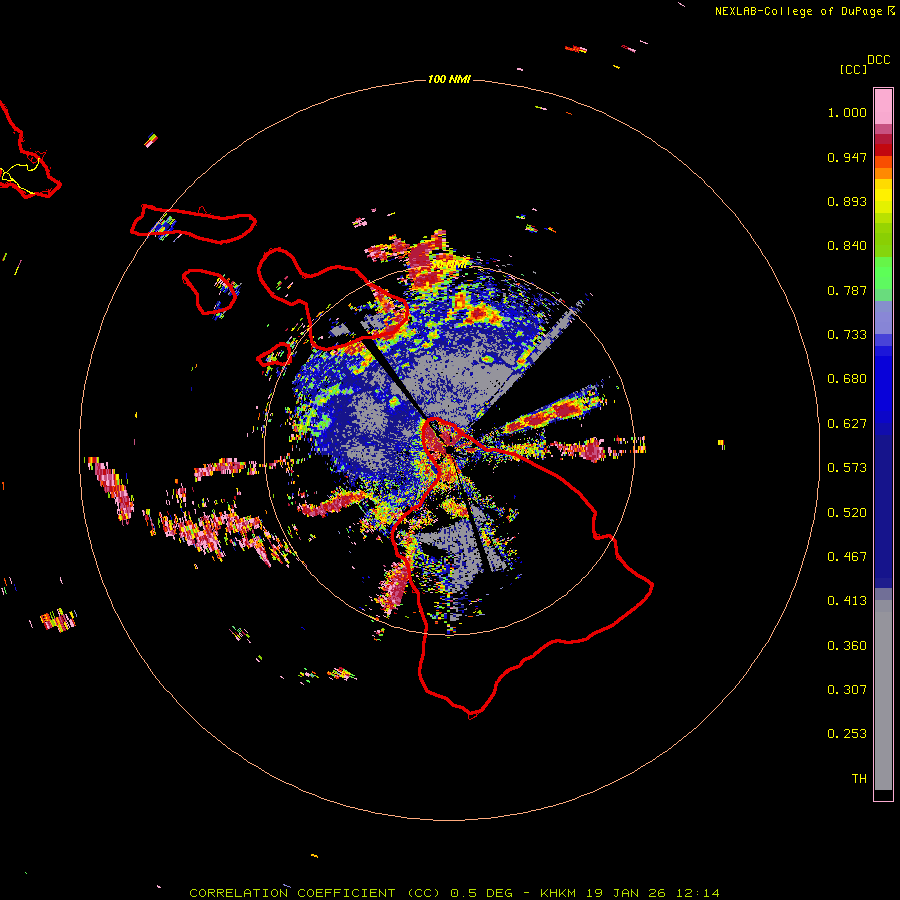Pick the red color bar segment near 0.947
Screen dimensions: 900x900
pyautogui.click(x=883, y=150)
